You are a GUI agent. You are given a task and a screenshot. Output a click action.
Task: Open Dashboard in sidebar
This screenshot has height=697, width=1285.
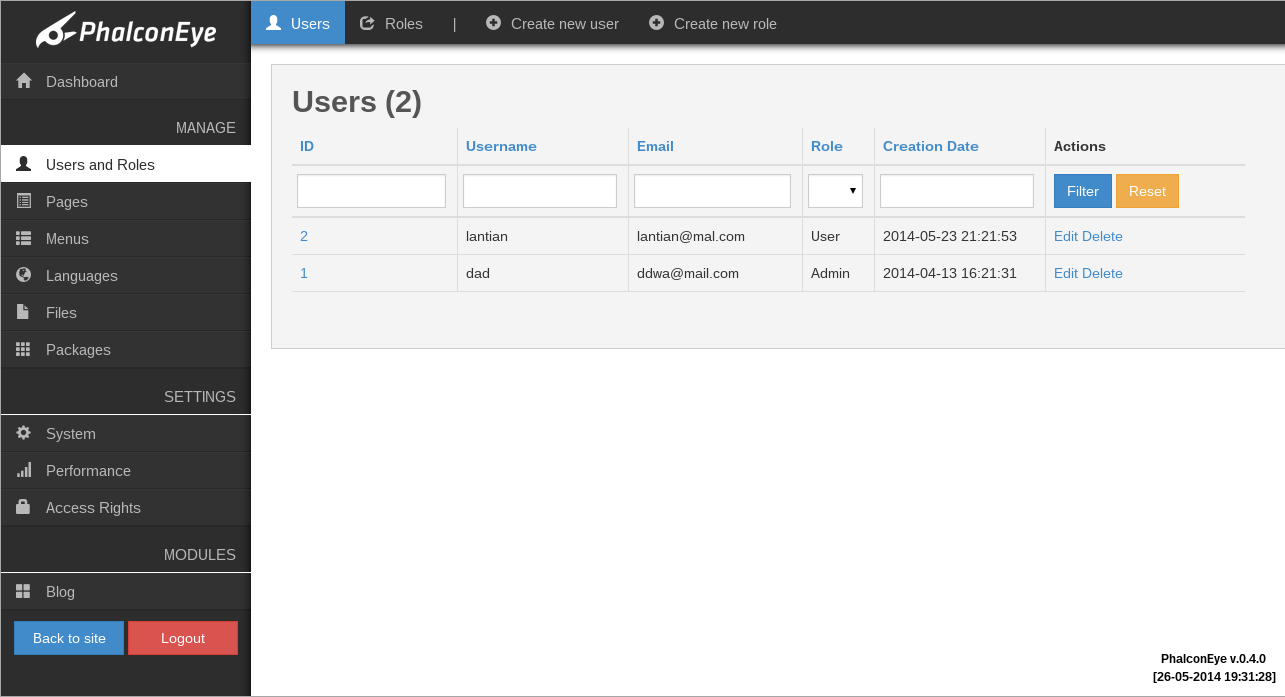pos(126,81)
